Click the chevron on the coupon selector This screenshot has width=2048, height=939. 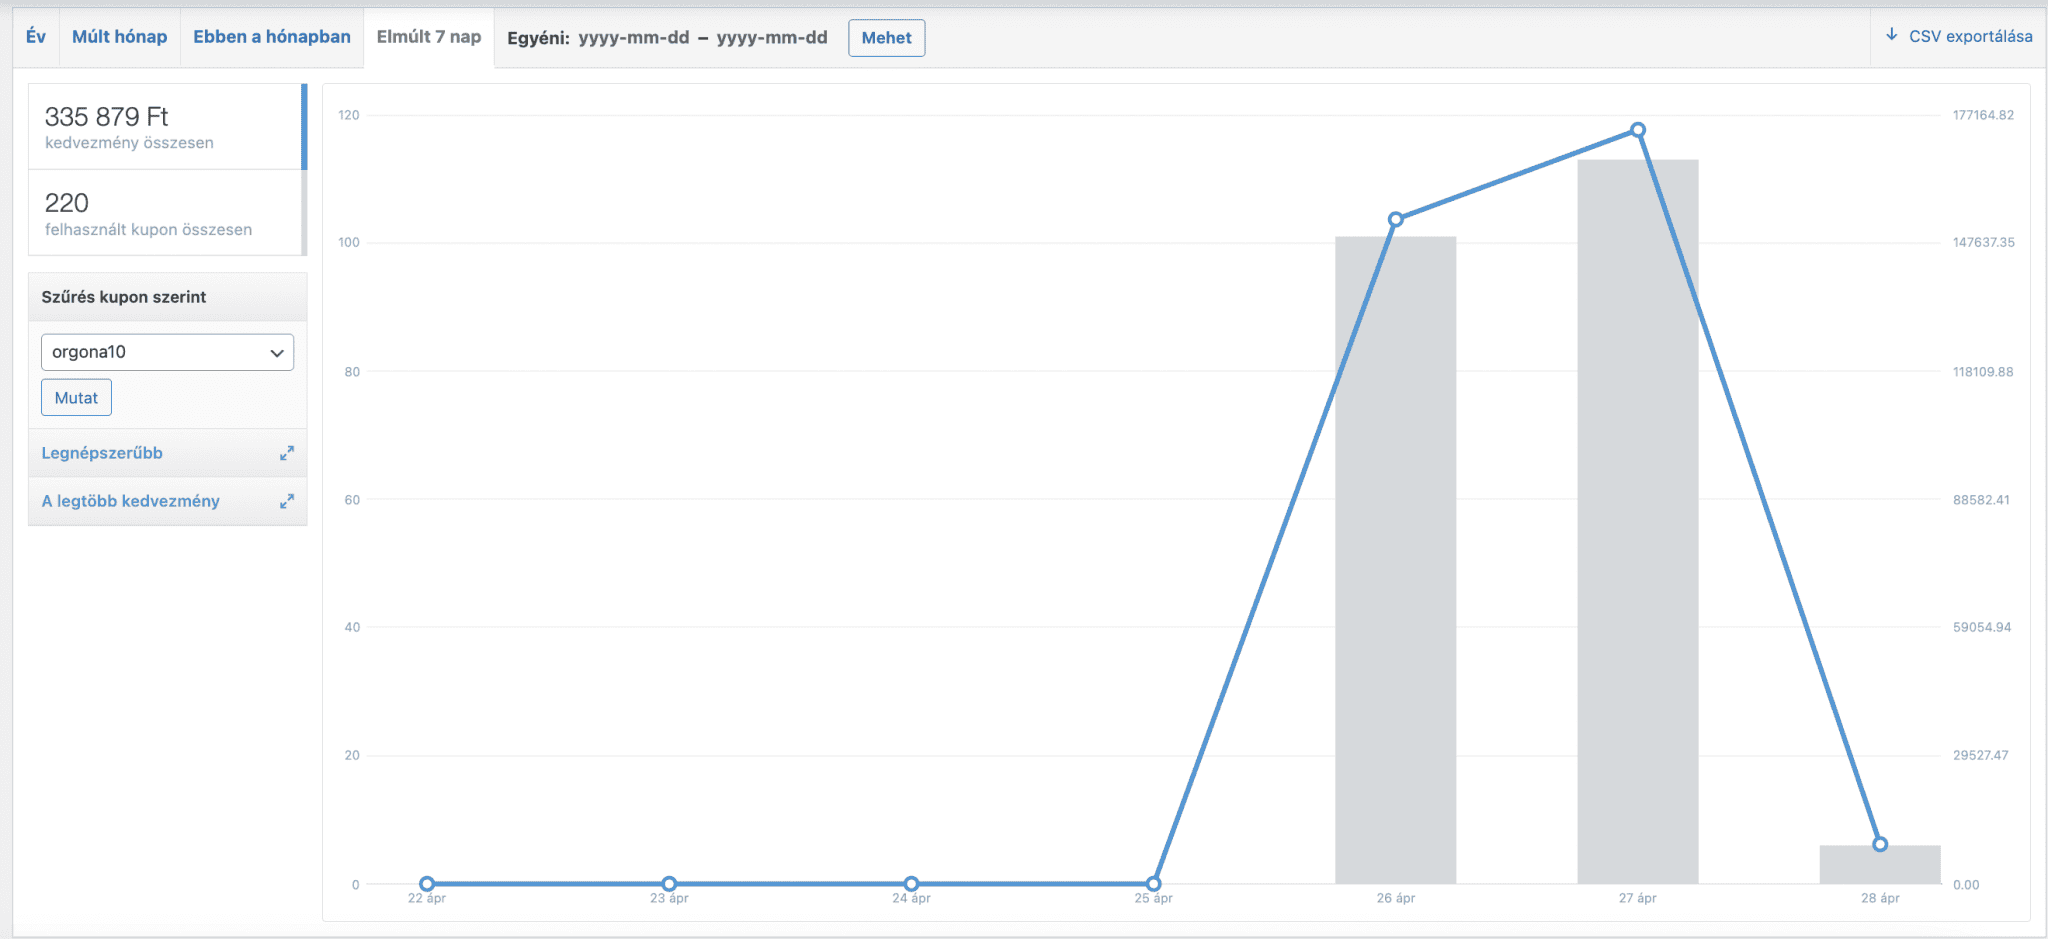pyautogui.click(x=277, y=352)
